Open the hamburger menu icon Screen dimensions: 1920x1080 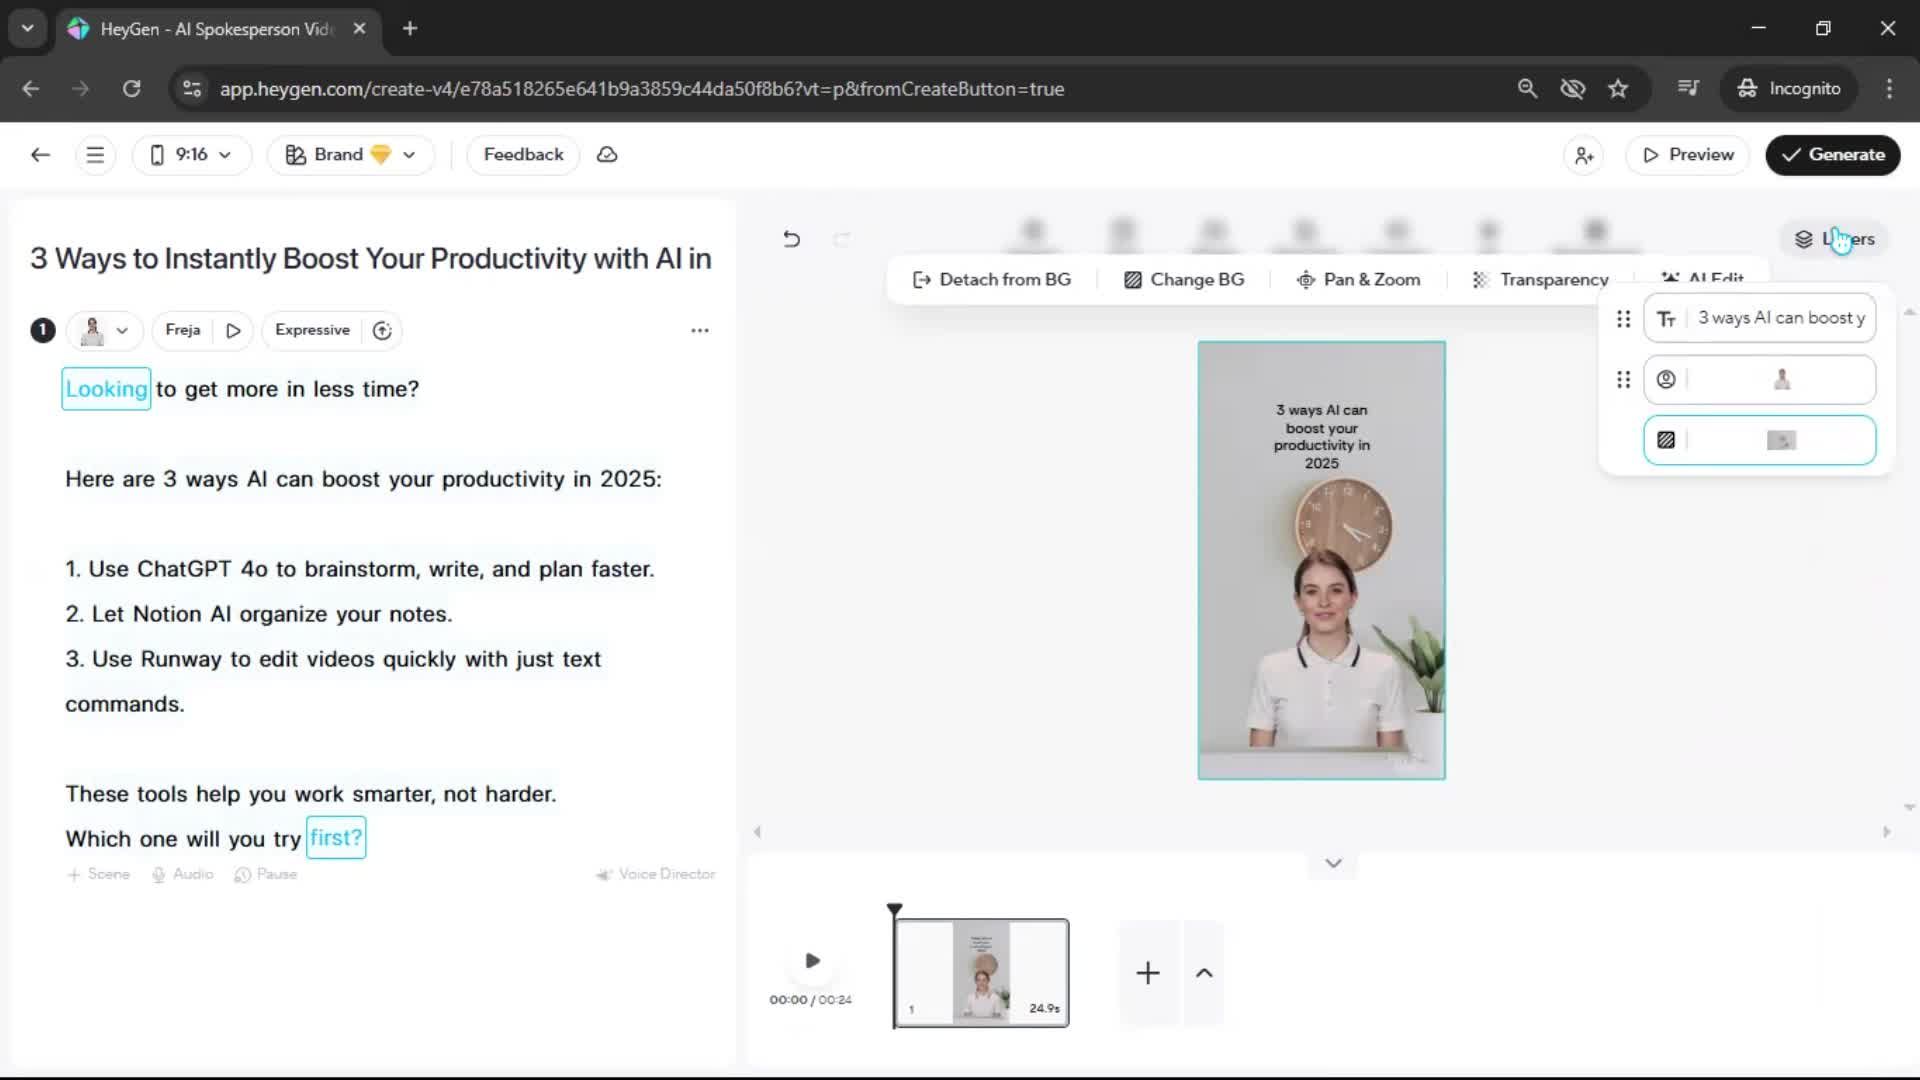[95, 155]
